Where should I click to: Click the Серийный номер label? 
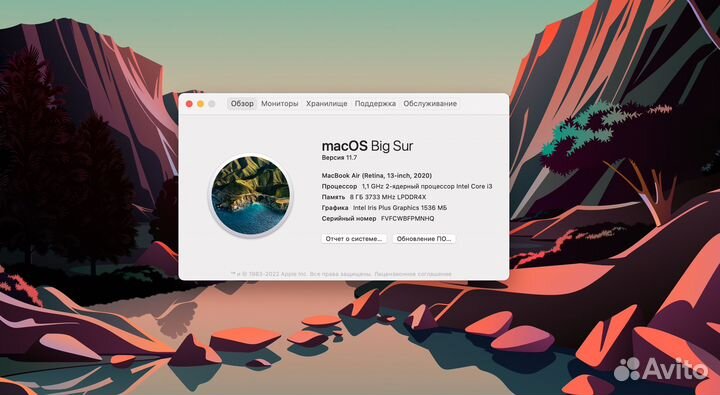349,219
